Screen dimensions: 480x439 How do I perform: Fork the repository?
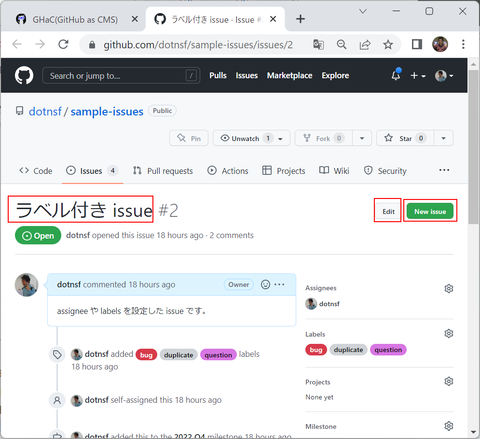tap(323, 138)
